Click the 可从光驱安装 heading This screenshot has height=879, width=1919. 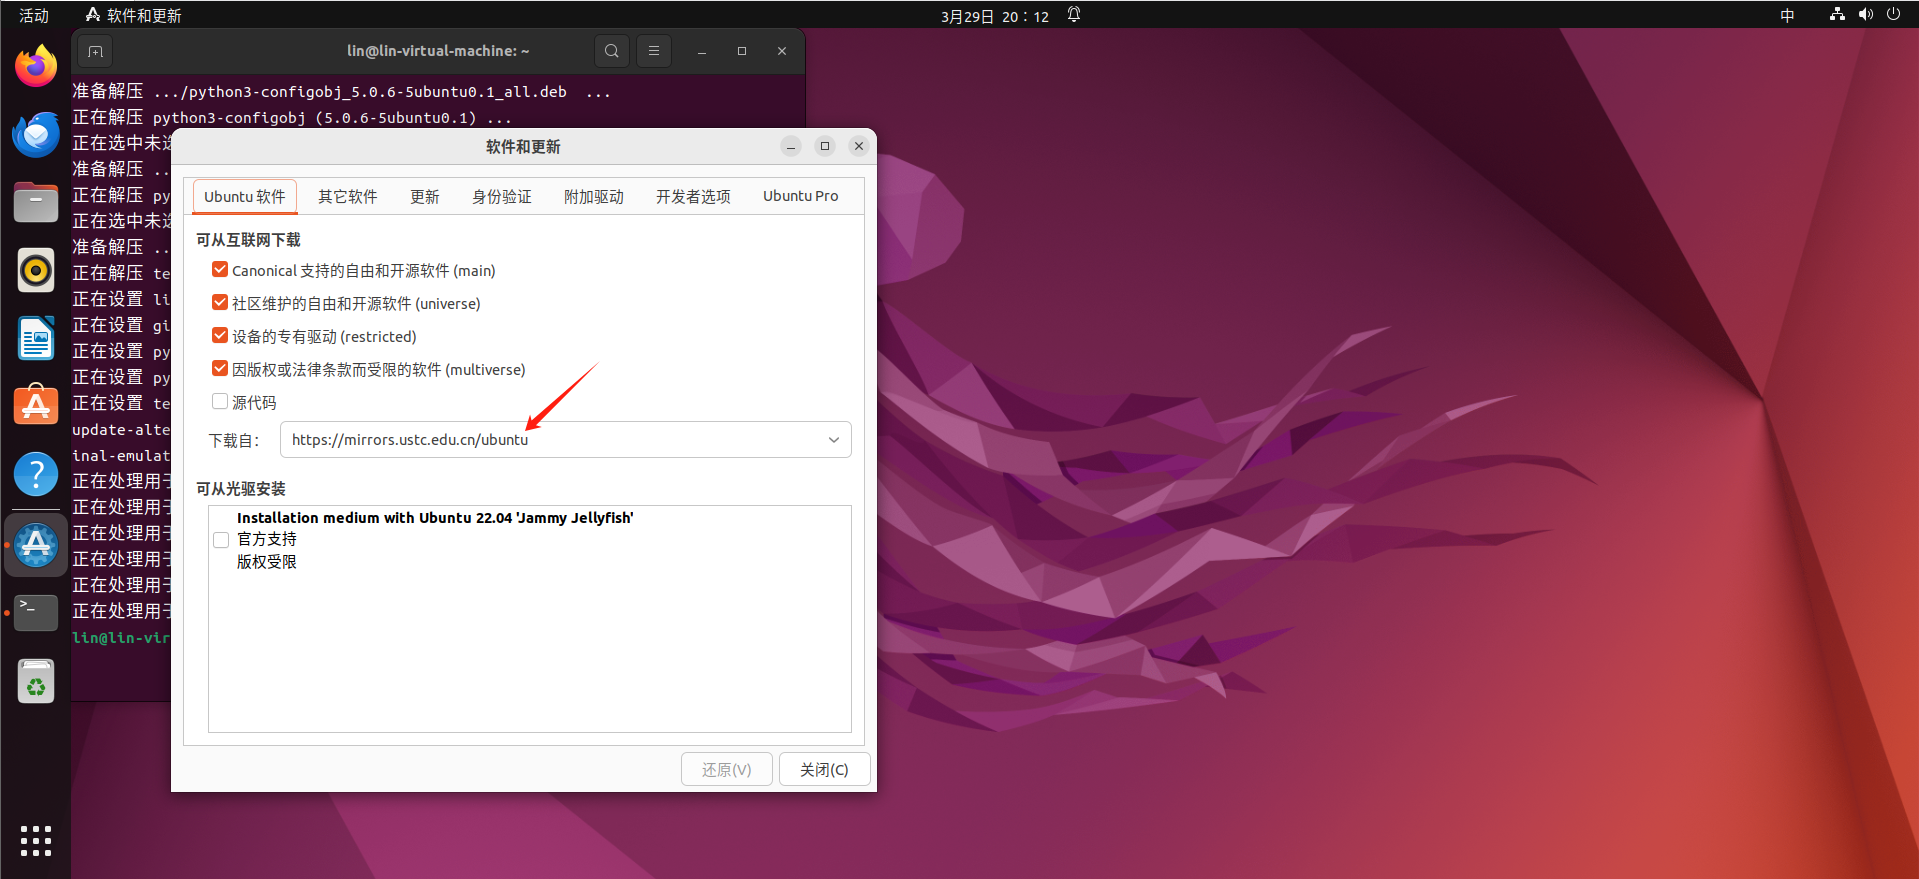241,489
